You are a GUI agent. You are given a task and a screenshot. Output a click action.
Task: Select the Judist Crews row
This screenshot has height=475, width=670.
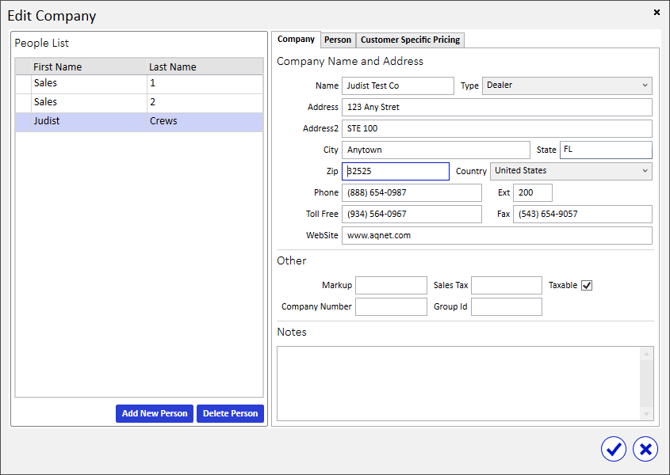pos(139,122)
